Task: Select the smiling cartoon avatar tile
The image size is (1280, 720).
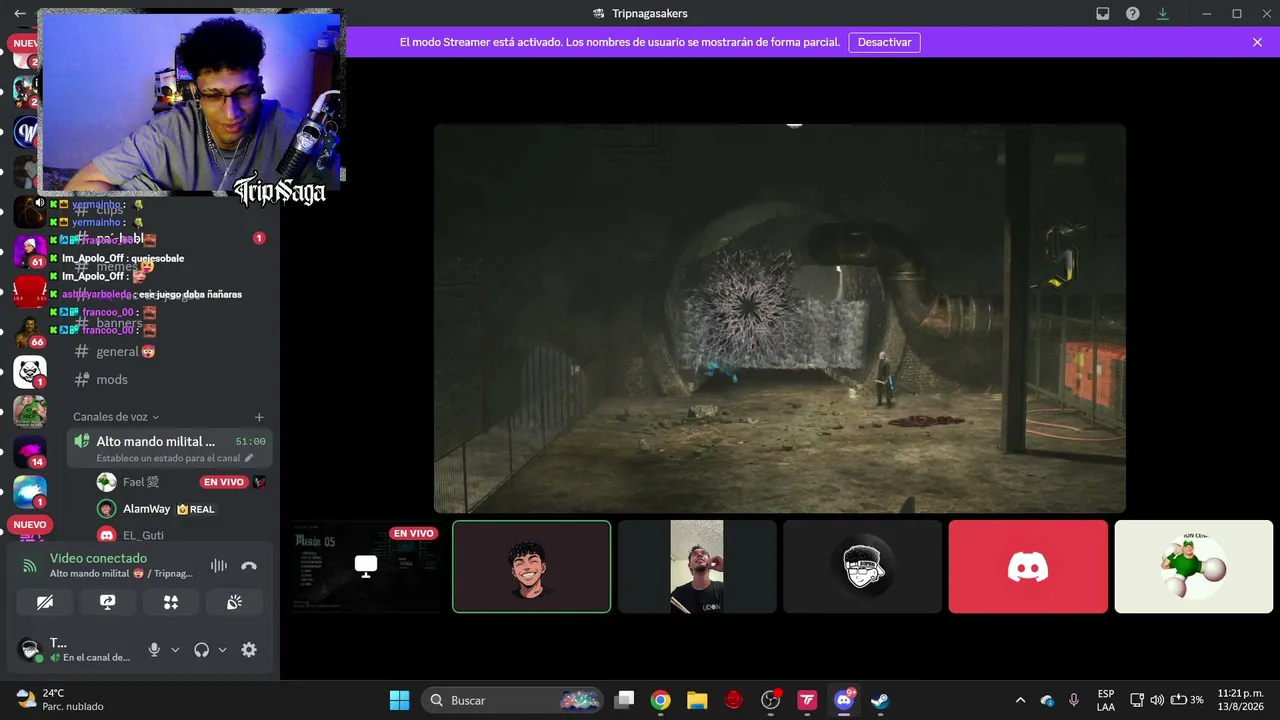Action: coord(531,566)
